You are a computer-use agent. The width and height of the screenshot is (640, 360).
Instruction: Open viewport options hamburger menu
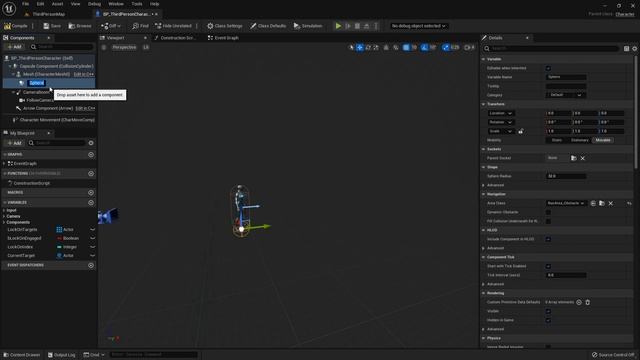[x=104, y=47]
